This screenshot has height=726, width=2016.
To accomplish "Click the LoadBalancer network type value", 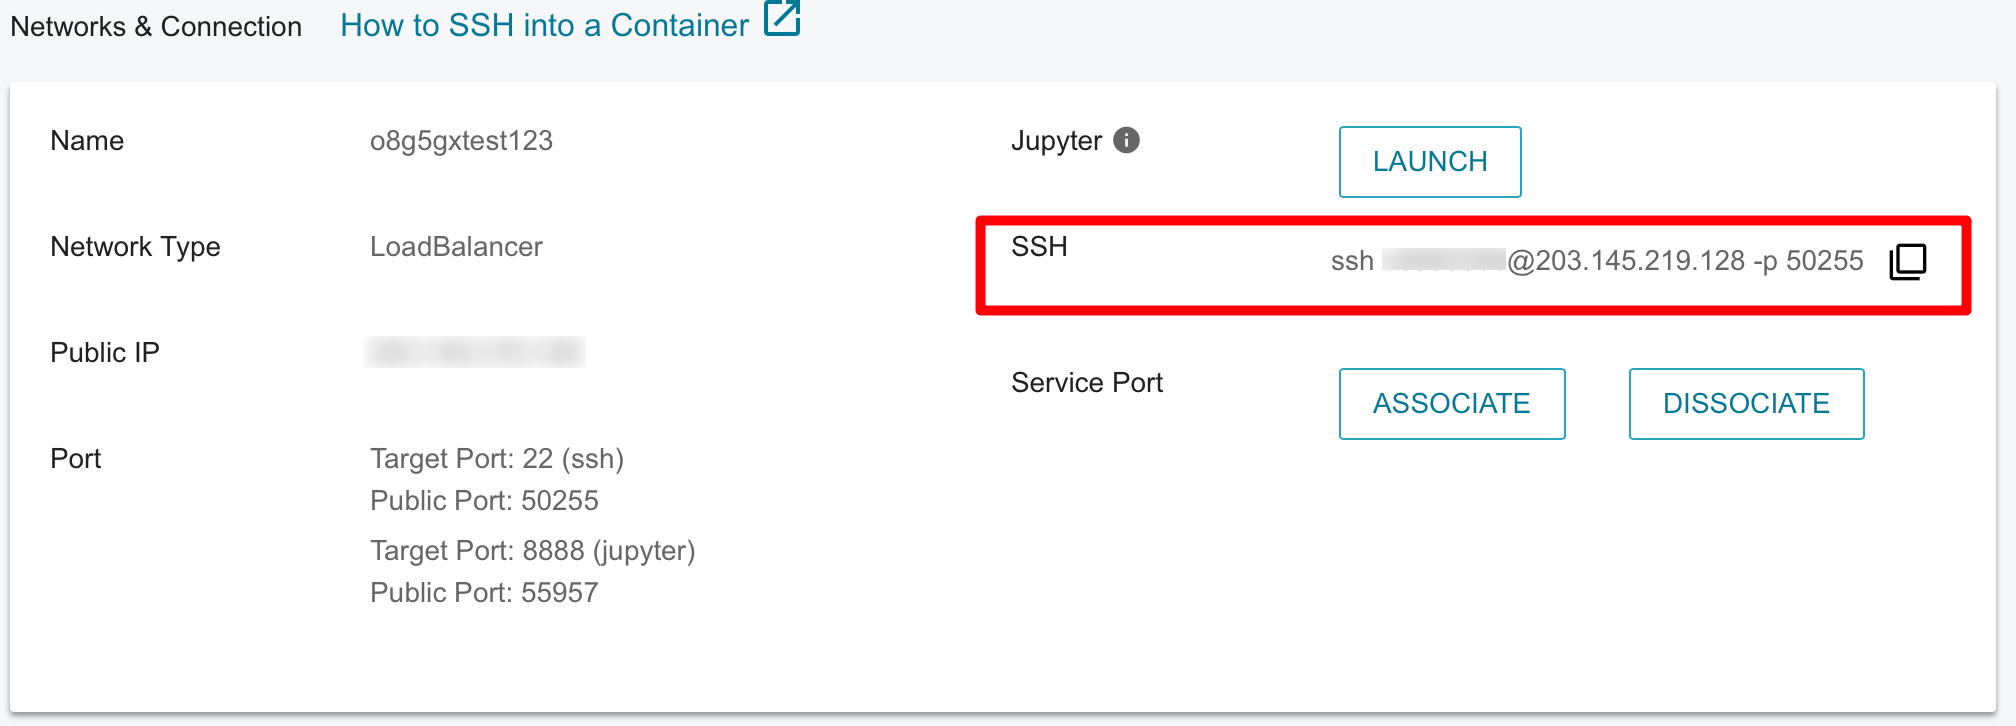I will tap(456, 247).
